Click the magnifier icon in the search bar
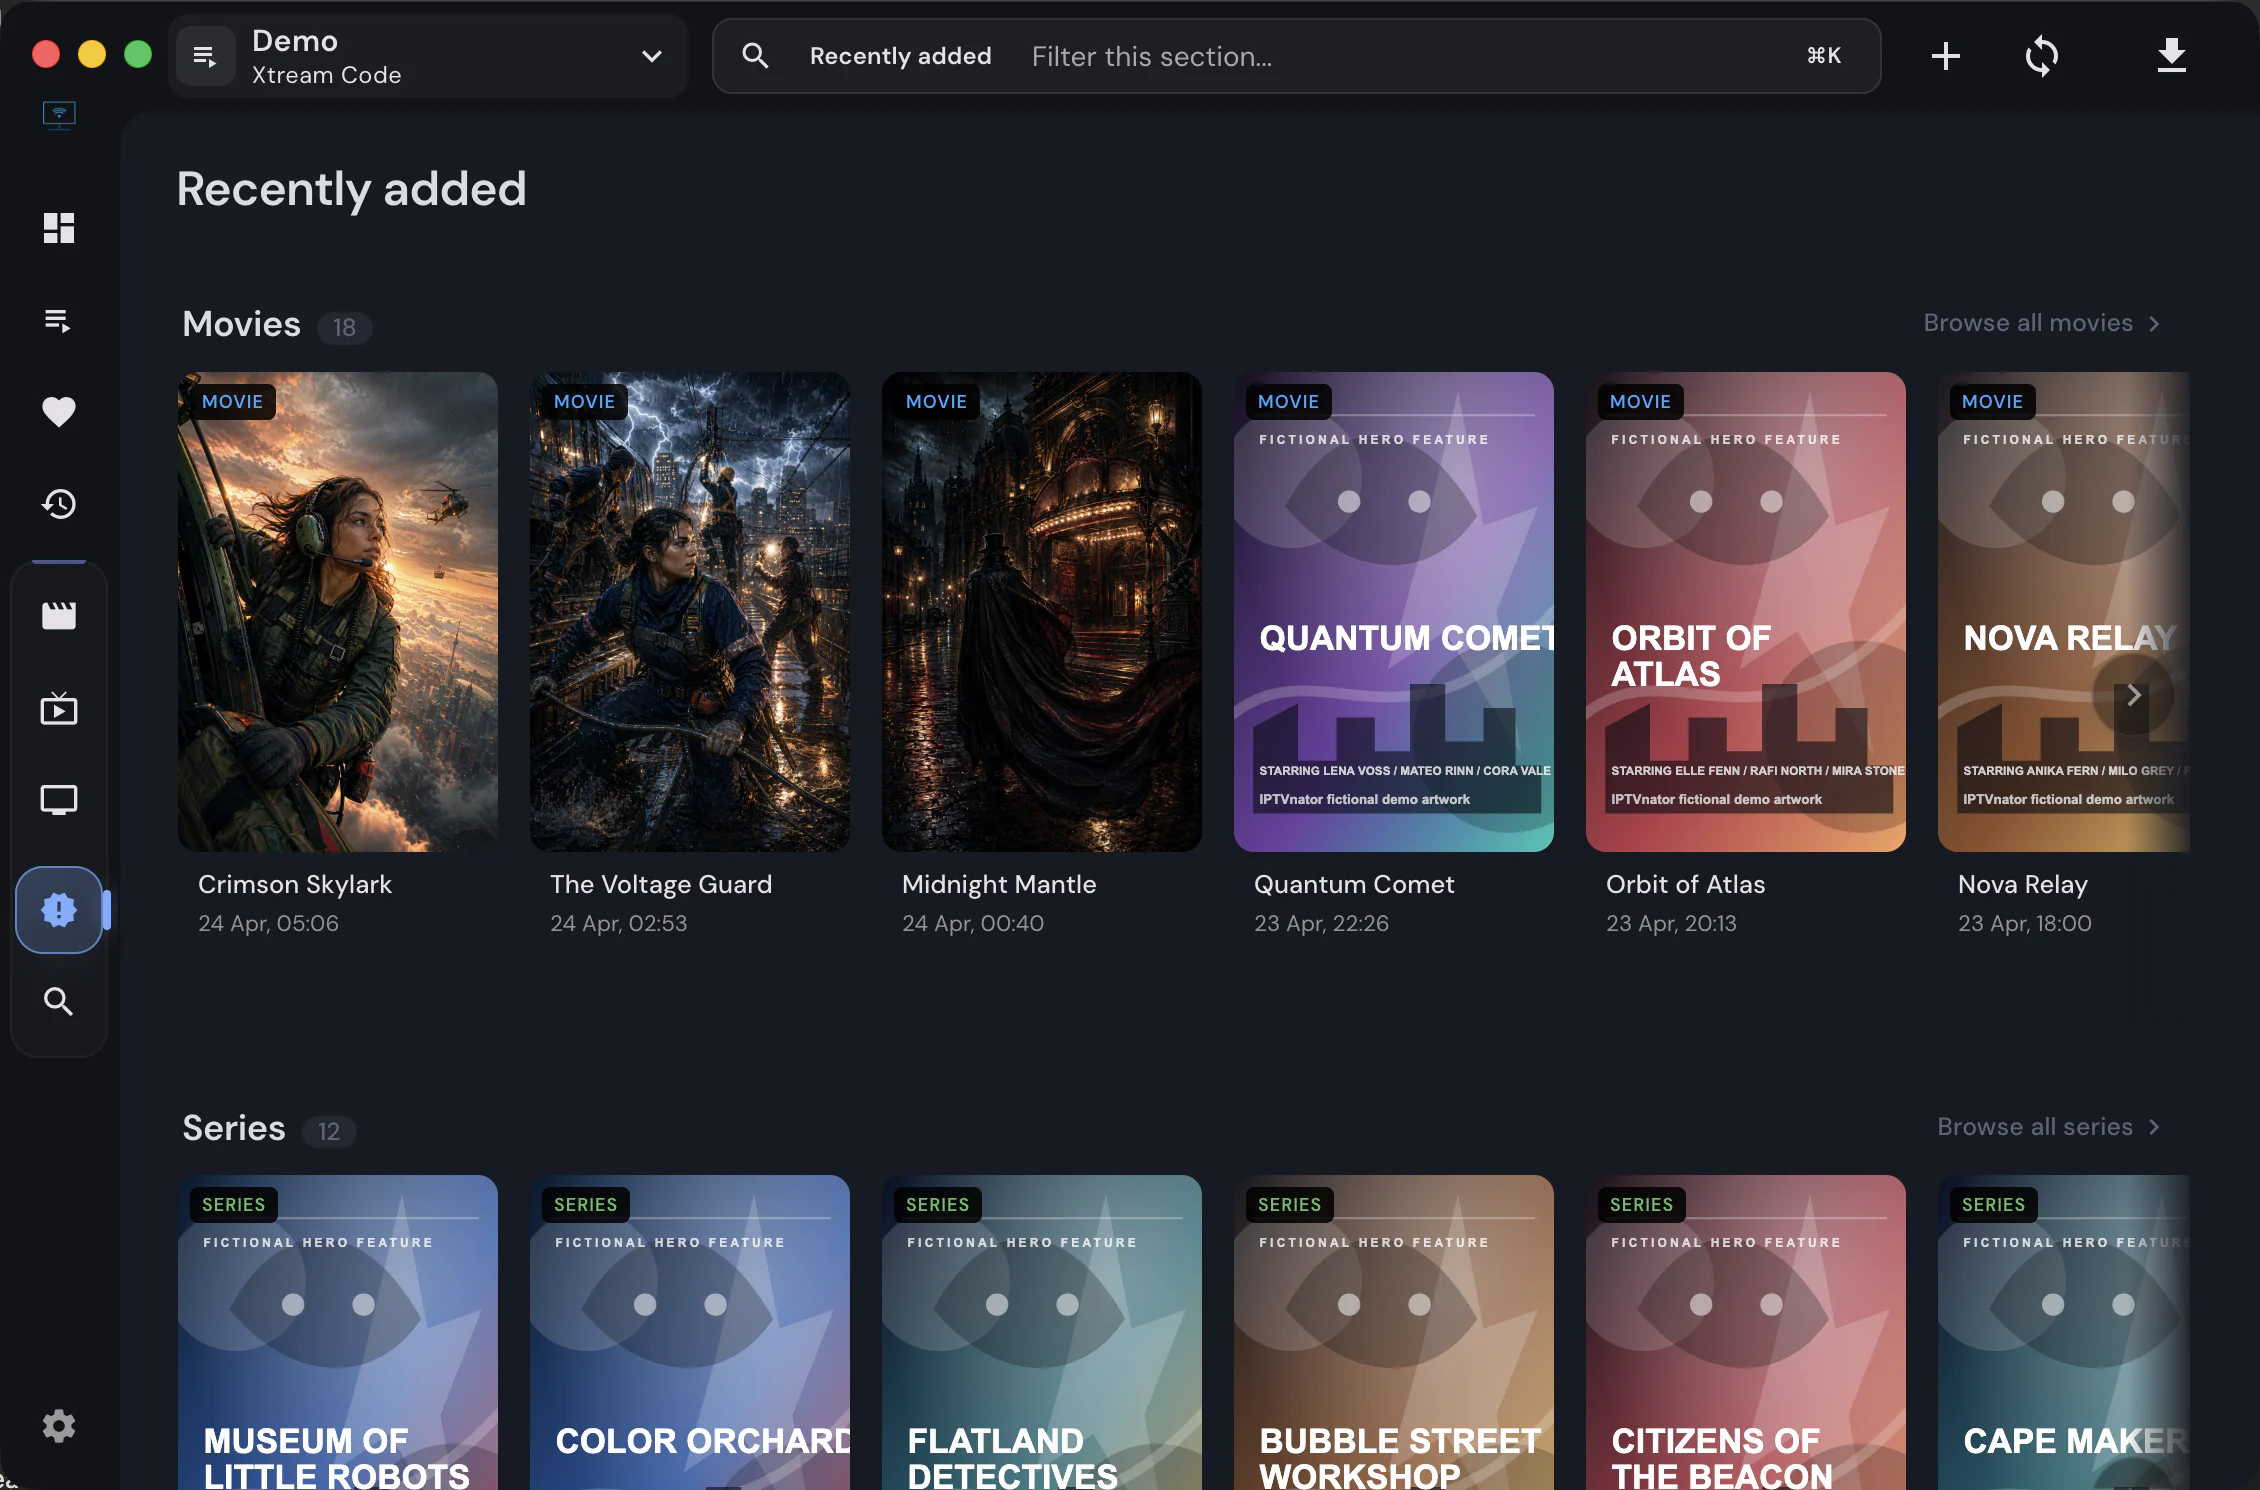Screen dimensions: 2260x1490 [x=755, y=56]
